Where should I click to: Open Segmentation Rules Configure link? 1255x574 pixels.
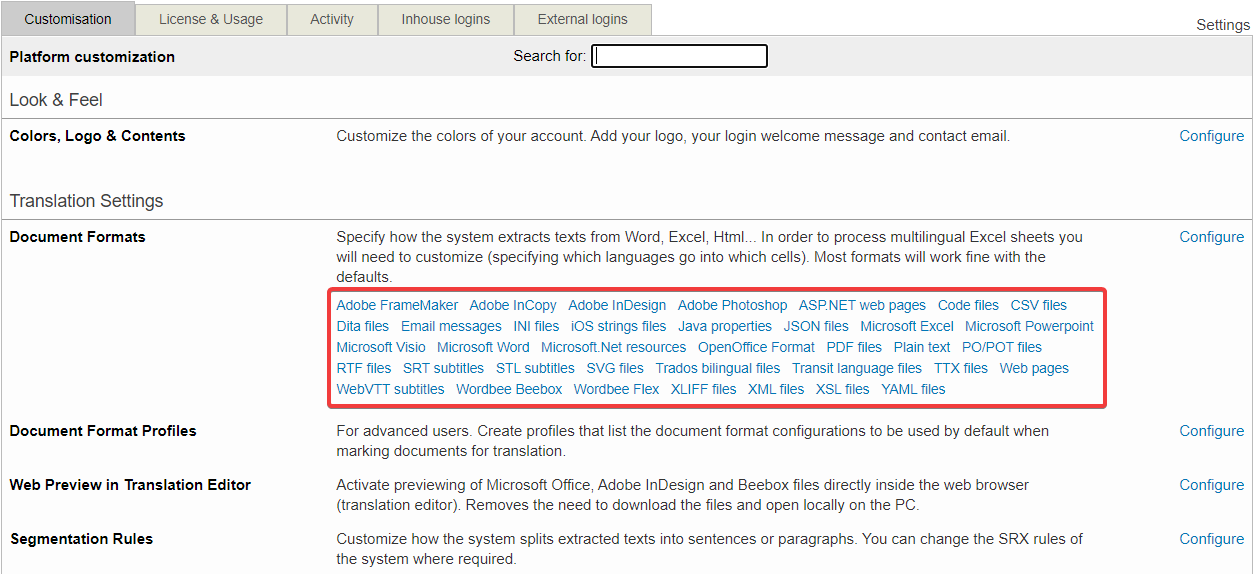[x=1211, y=539]
